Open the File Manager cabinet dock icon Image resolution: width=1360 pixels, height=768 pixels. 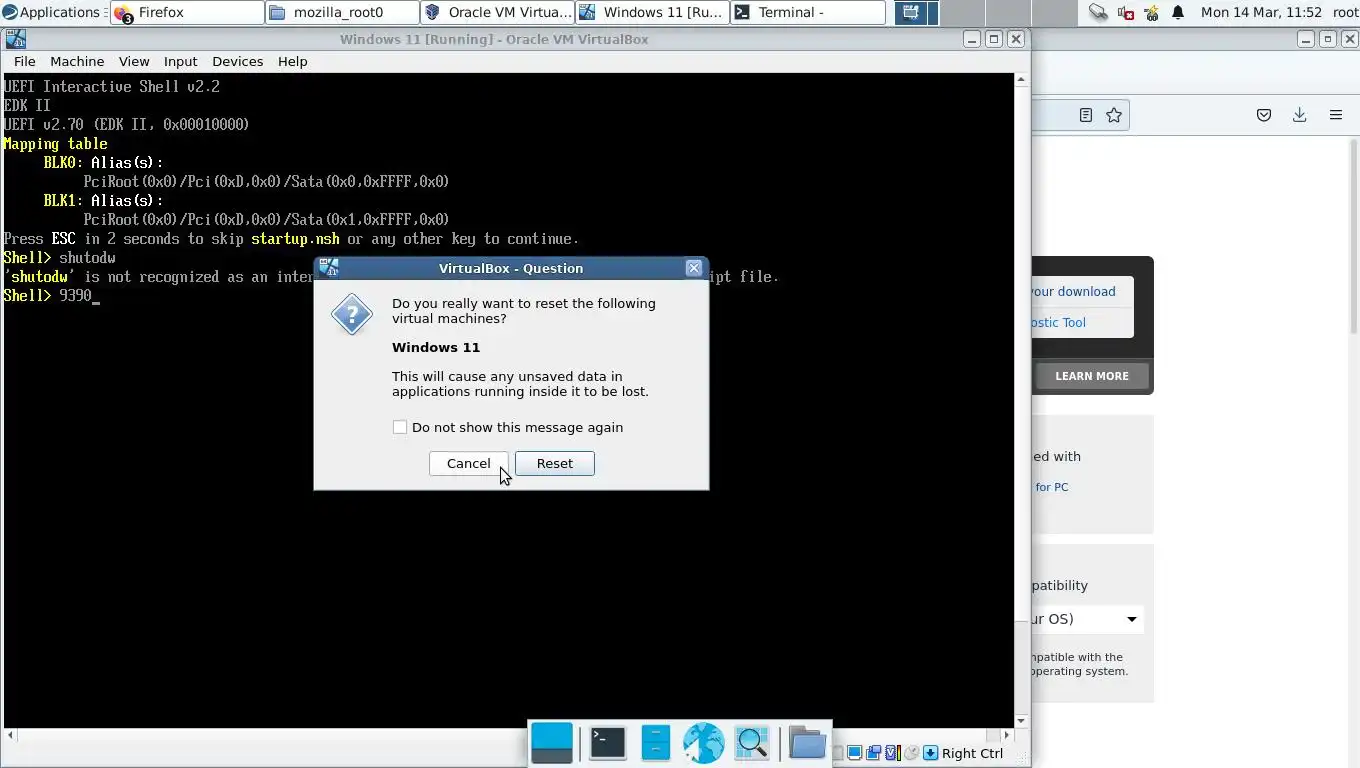tap(655, 743)
